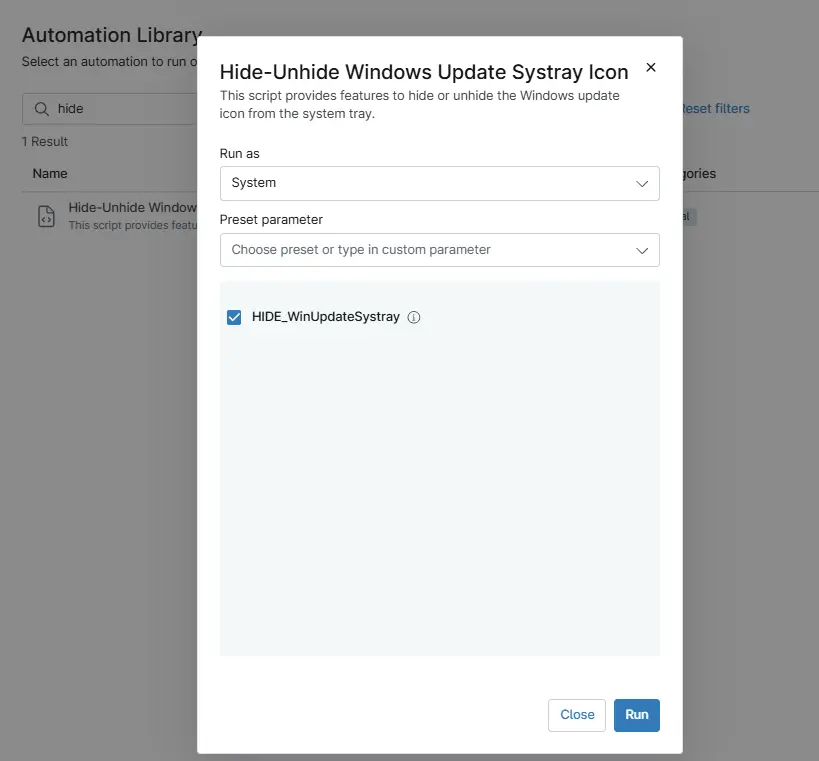Click the gray category tag badge

pyautogui.click(x=689, y=216)
